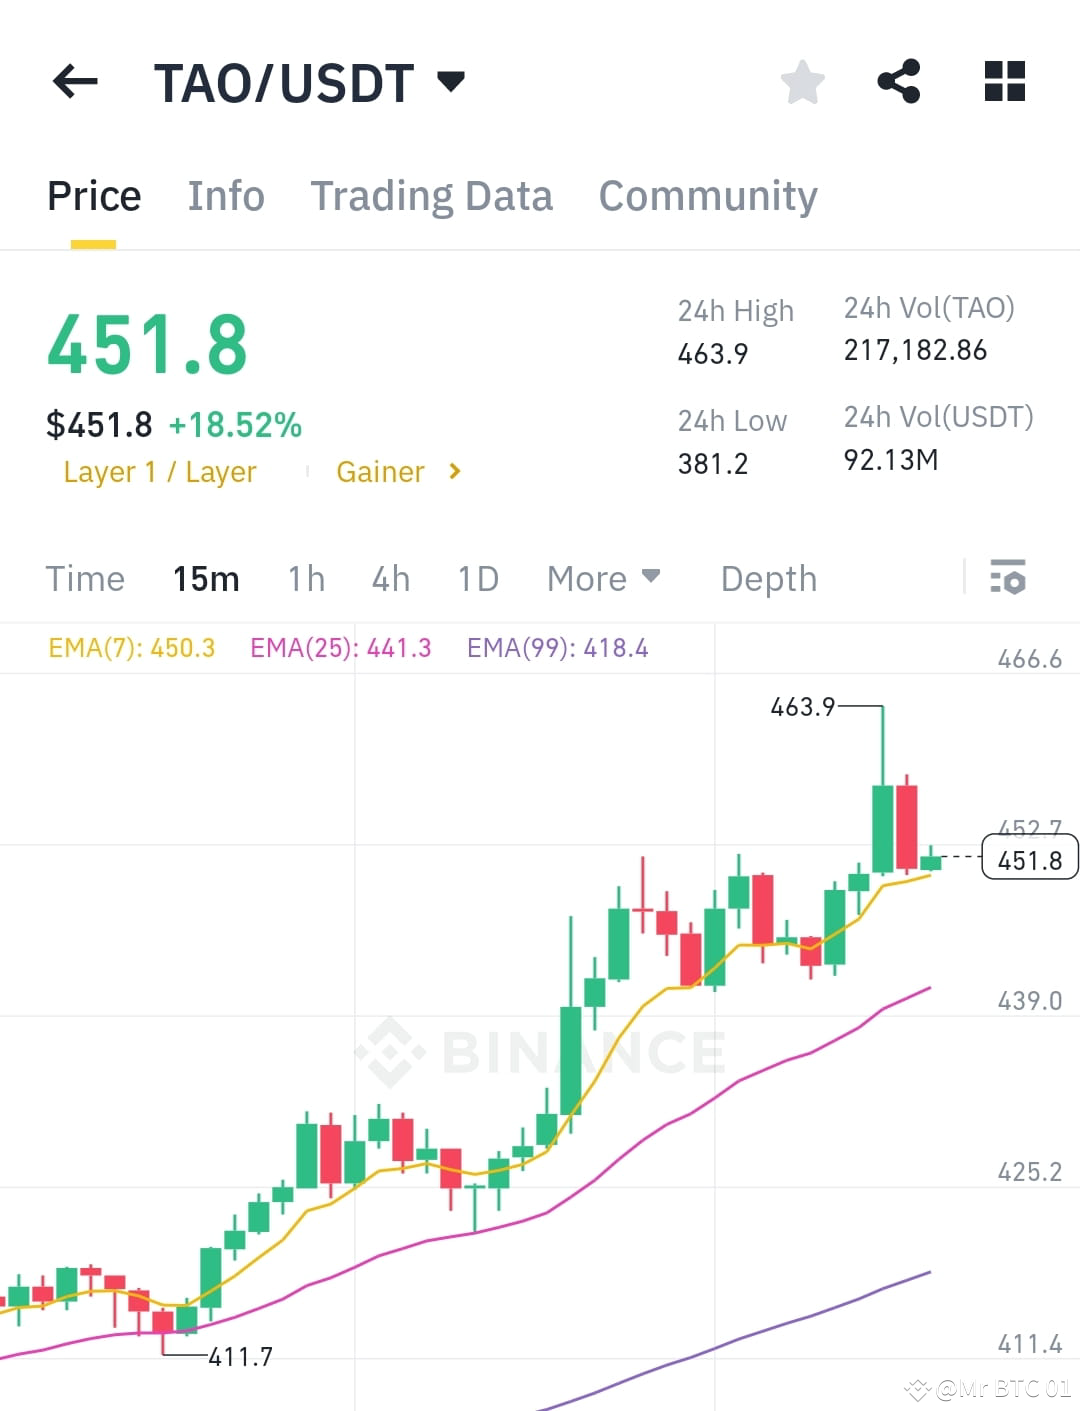Image resolution: width=1080 pixels, height=1411 pixels.
Task: Open the Layer 1 / Layer category link
Action: (x=159, y=471)
